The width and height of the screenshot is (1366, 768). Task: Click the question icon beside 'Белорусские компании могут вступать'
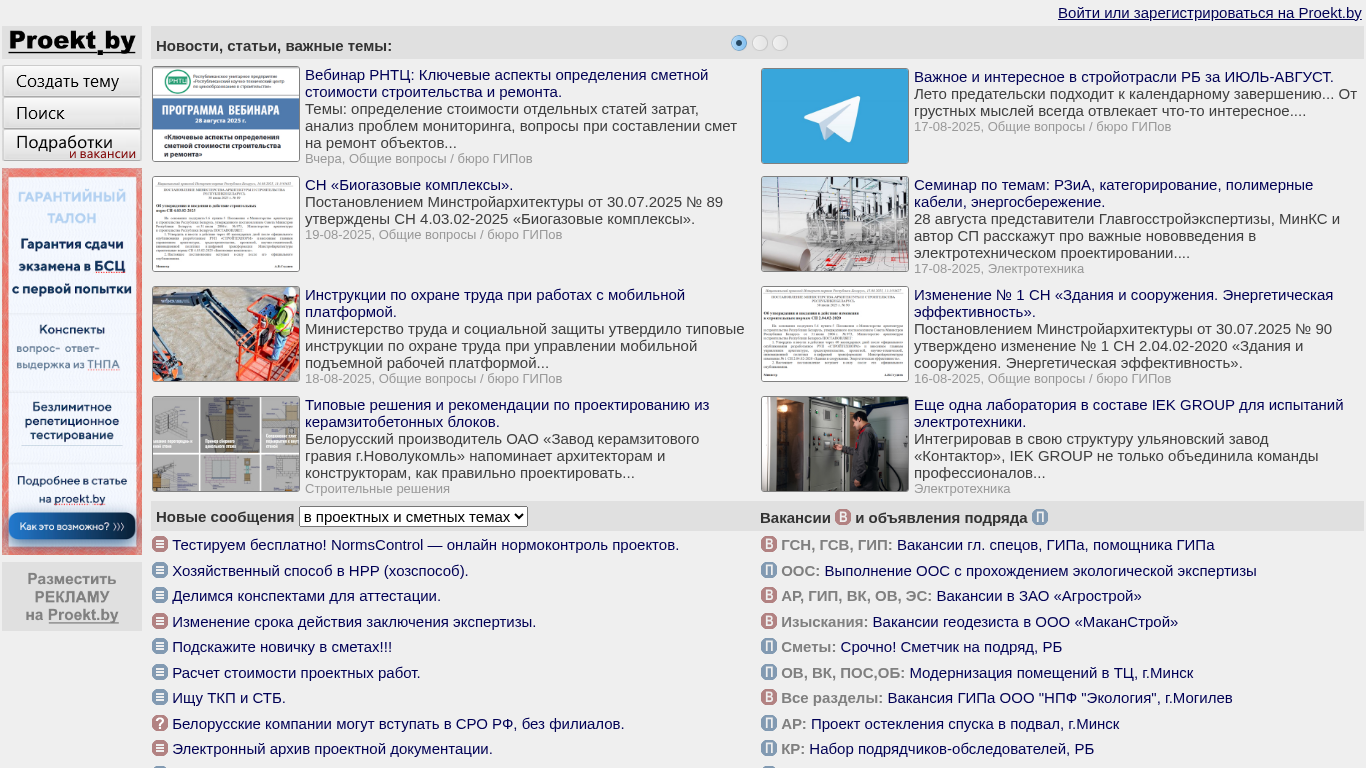coord(160,723)
